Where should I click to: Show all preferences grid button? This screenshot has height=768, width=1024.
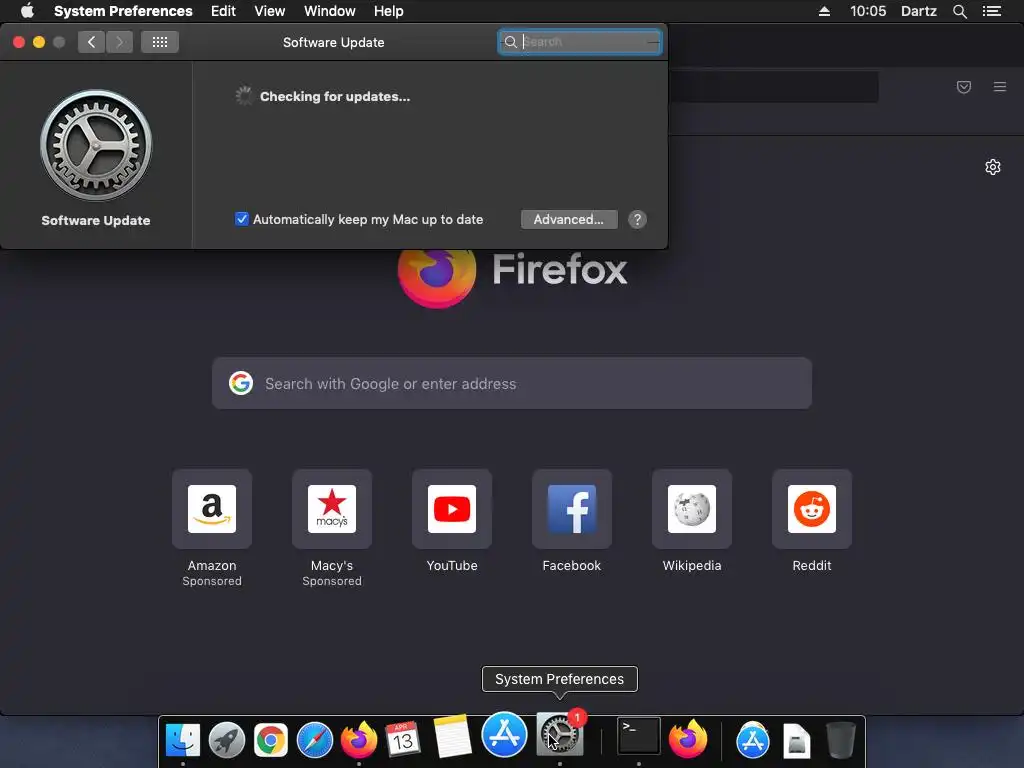point(160,42)
